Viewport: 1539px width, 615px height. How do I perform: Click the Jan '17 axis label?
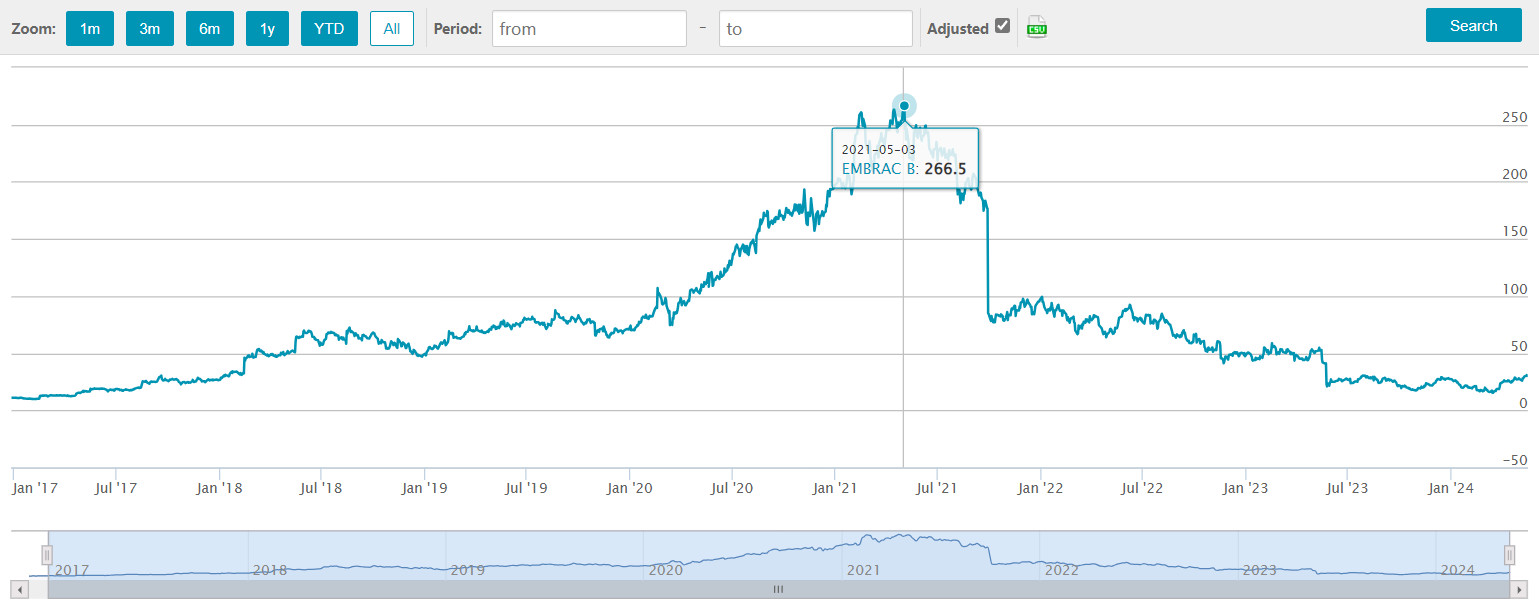click(35, 488)
